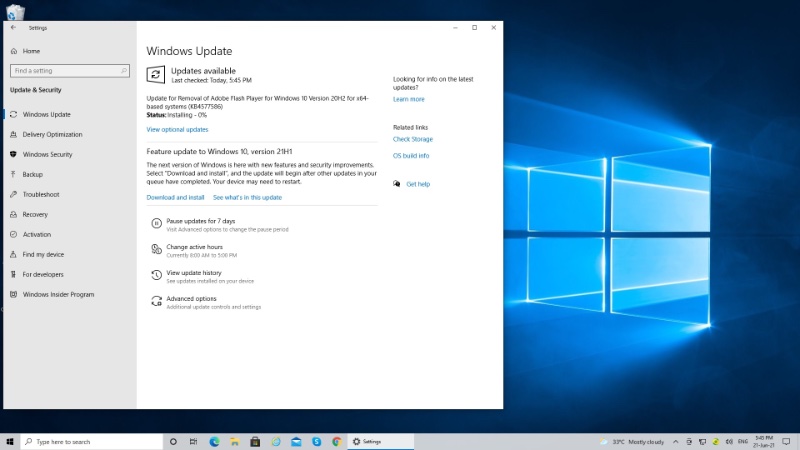Click the Windows Security shield icon
Image resolution: width=800 pixels, height=450 pixels.
(x=13, y=154)
